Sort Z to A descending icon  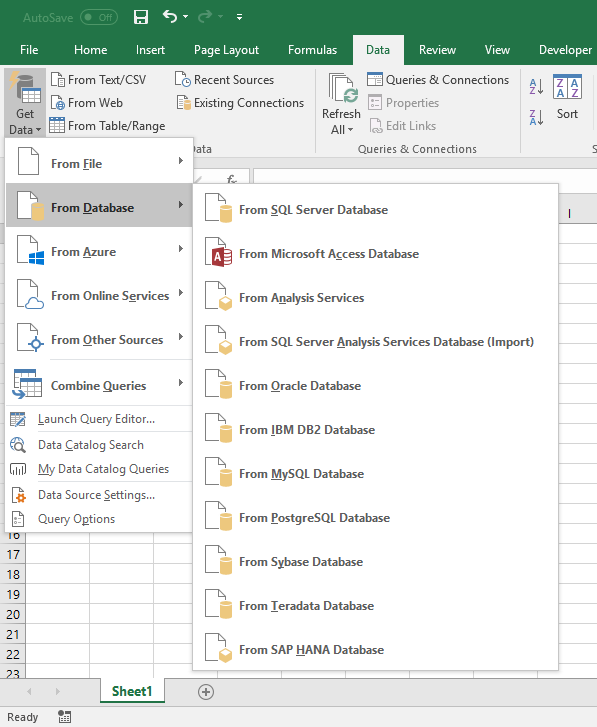(536, 118)
